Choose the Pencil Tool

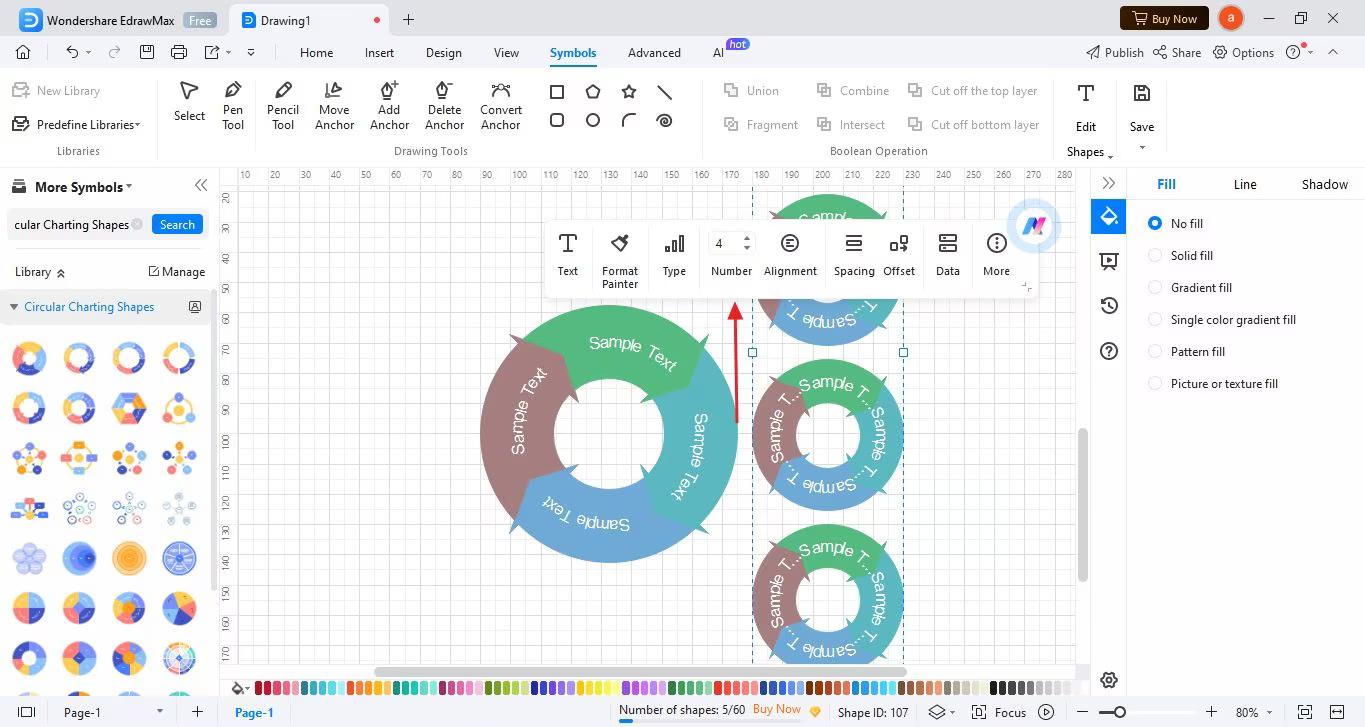coord(283,105)
